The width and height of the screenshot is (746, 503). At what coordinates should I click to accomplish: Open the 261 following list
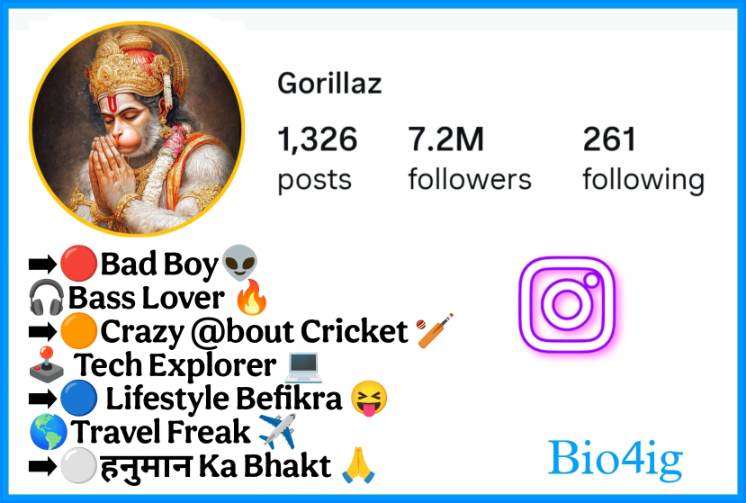click(x=644, y=159)
